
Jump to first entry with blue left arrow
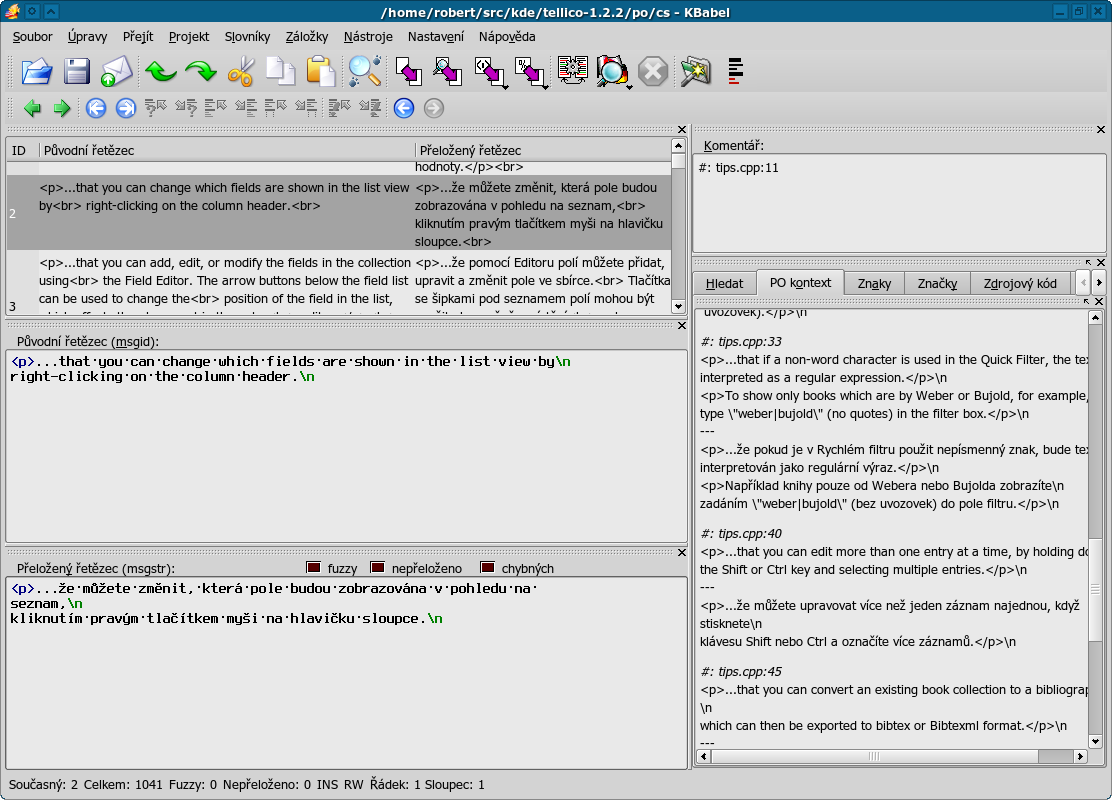tap(96, 108)
